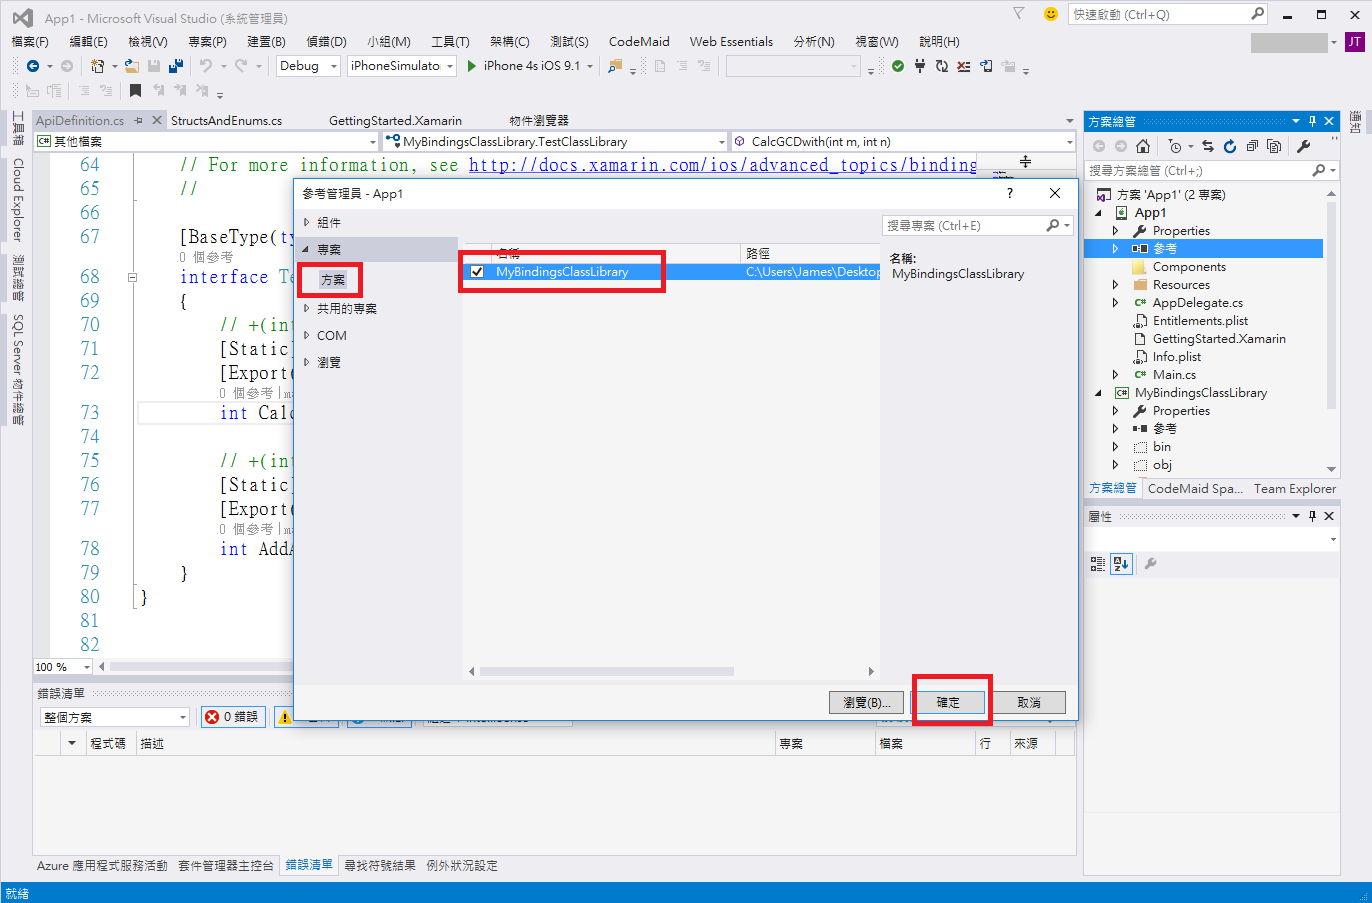Click the undo arrow icon
The height and width of the screenshot is (903, 1372).
[205, 66]
